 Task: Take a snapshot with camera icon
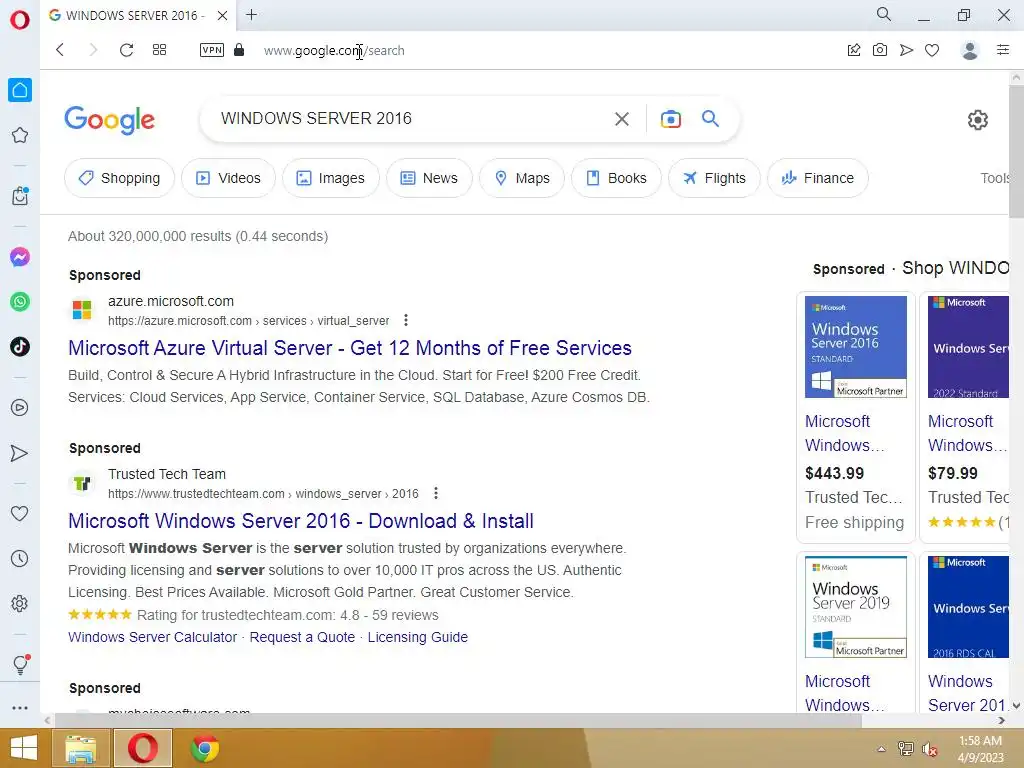point(880,50)
